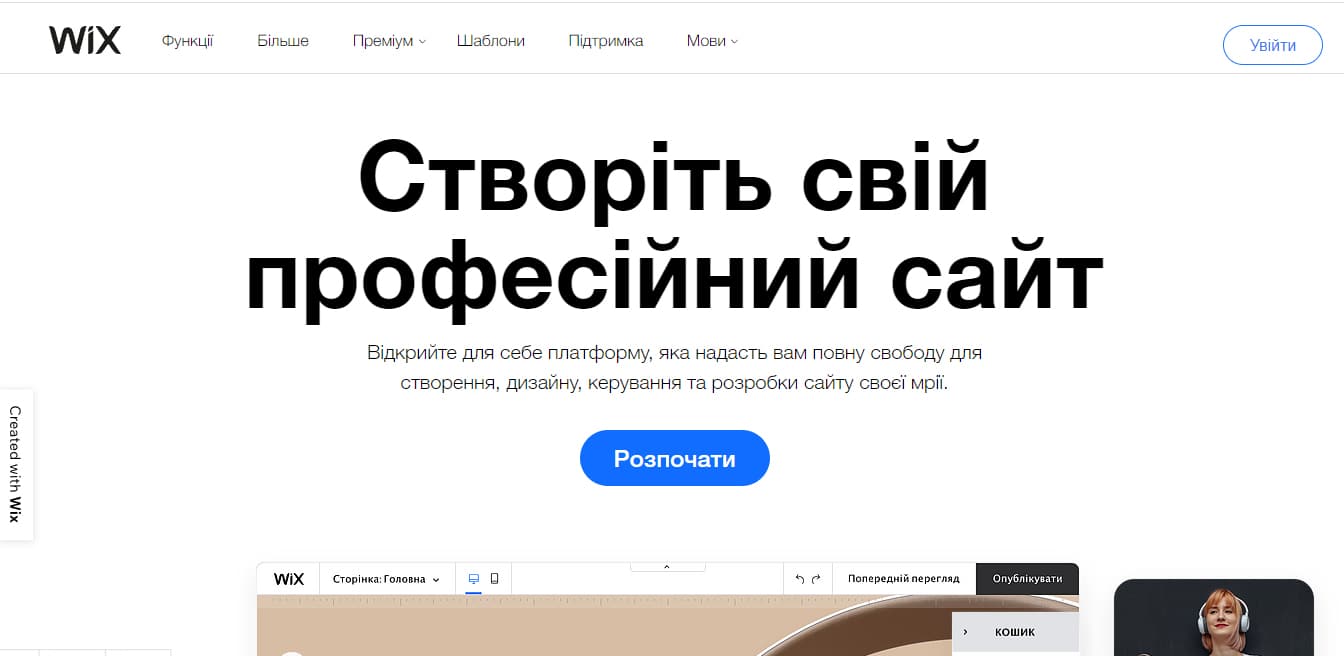Click Попередній перегляд in editor preview
The width and height of the screenshot is (1344, 656).
click(904, 579)
